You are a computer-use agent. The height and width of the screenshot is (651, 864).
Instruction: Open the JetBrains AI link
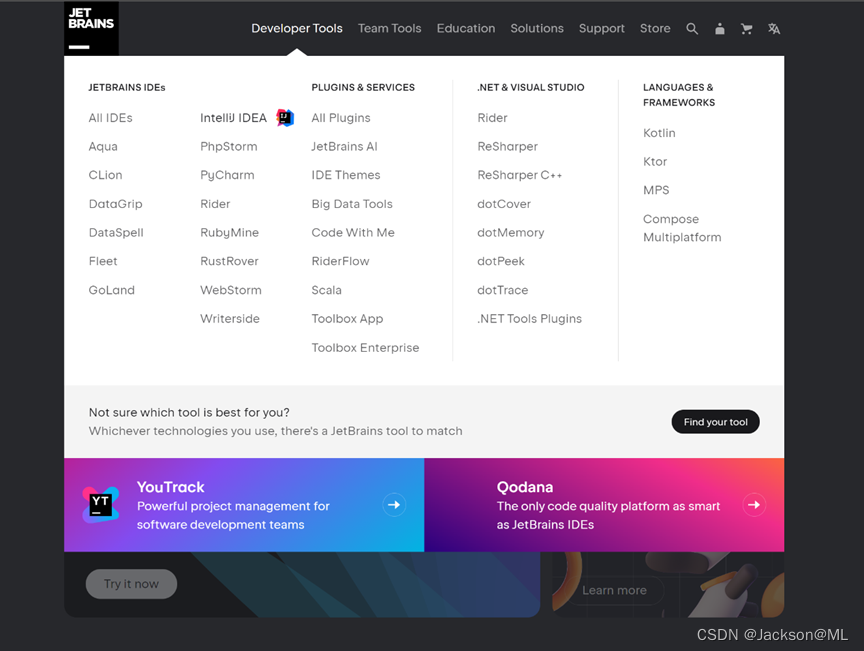(344, 147)
